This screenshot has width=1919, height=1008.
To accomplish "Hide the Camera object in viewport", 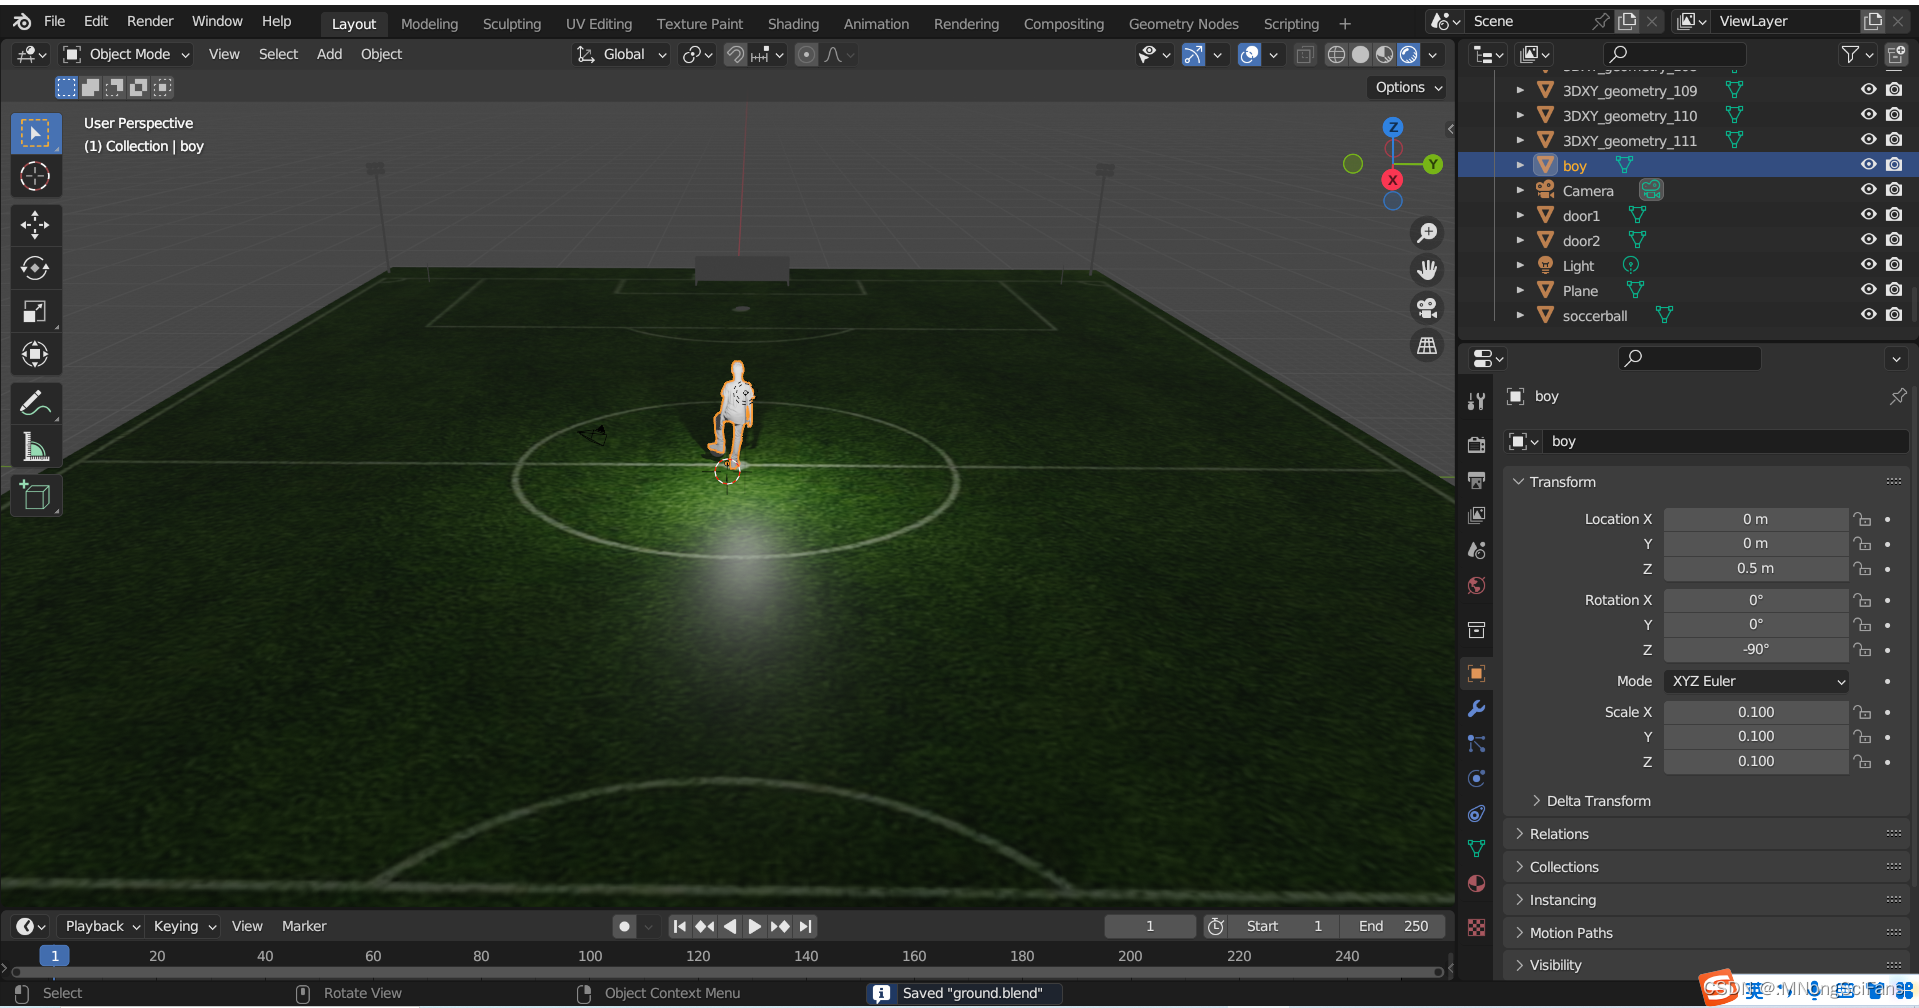I will (1868, 190).
